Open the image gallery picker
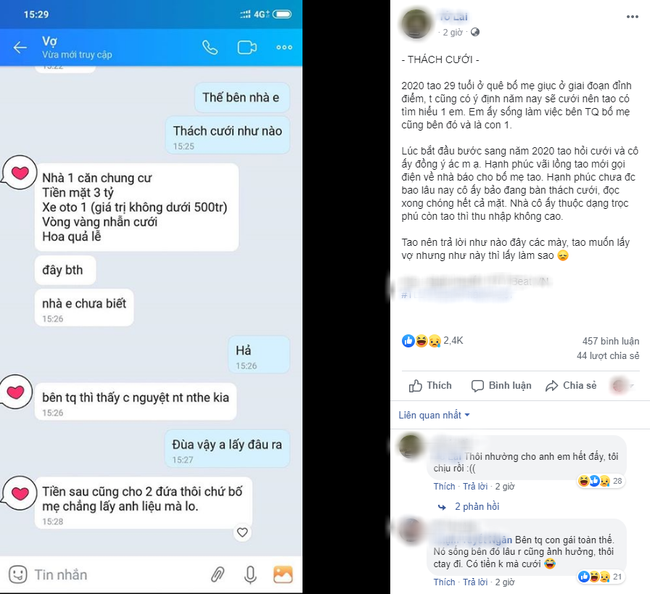This screenshot has height=594, width=650. pos(283,575)
